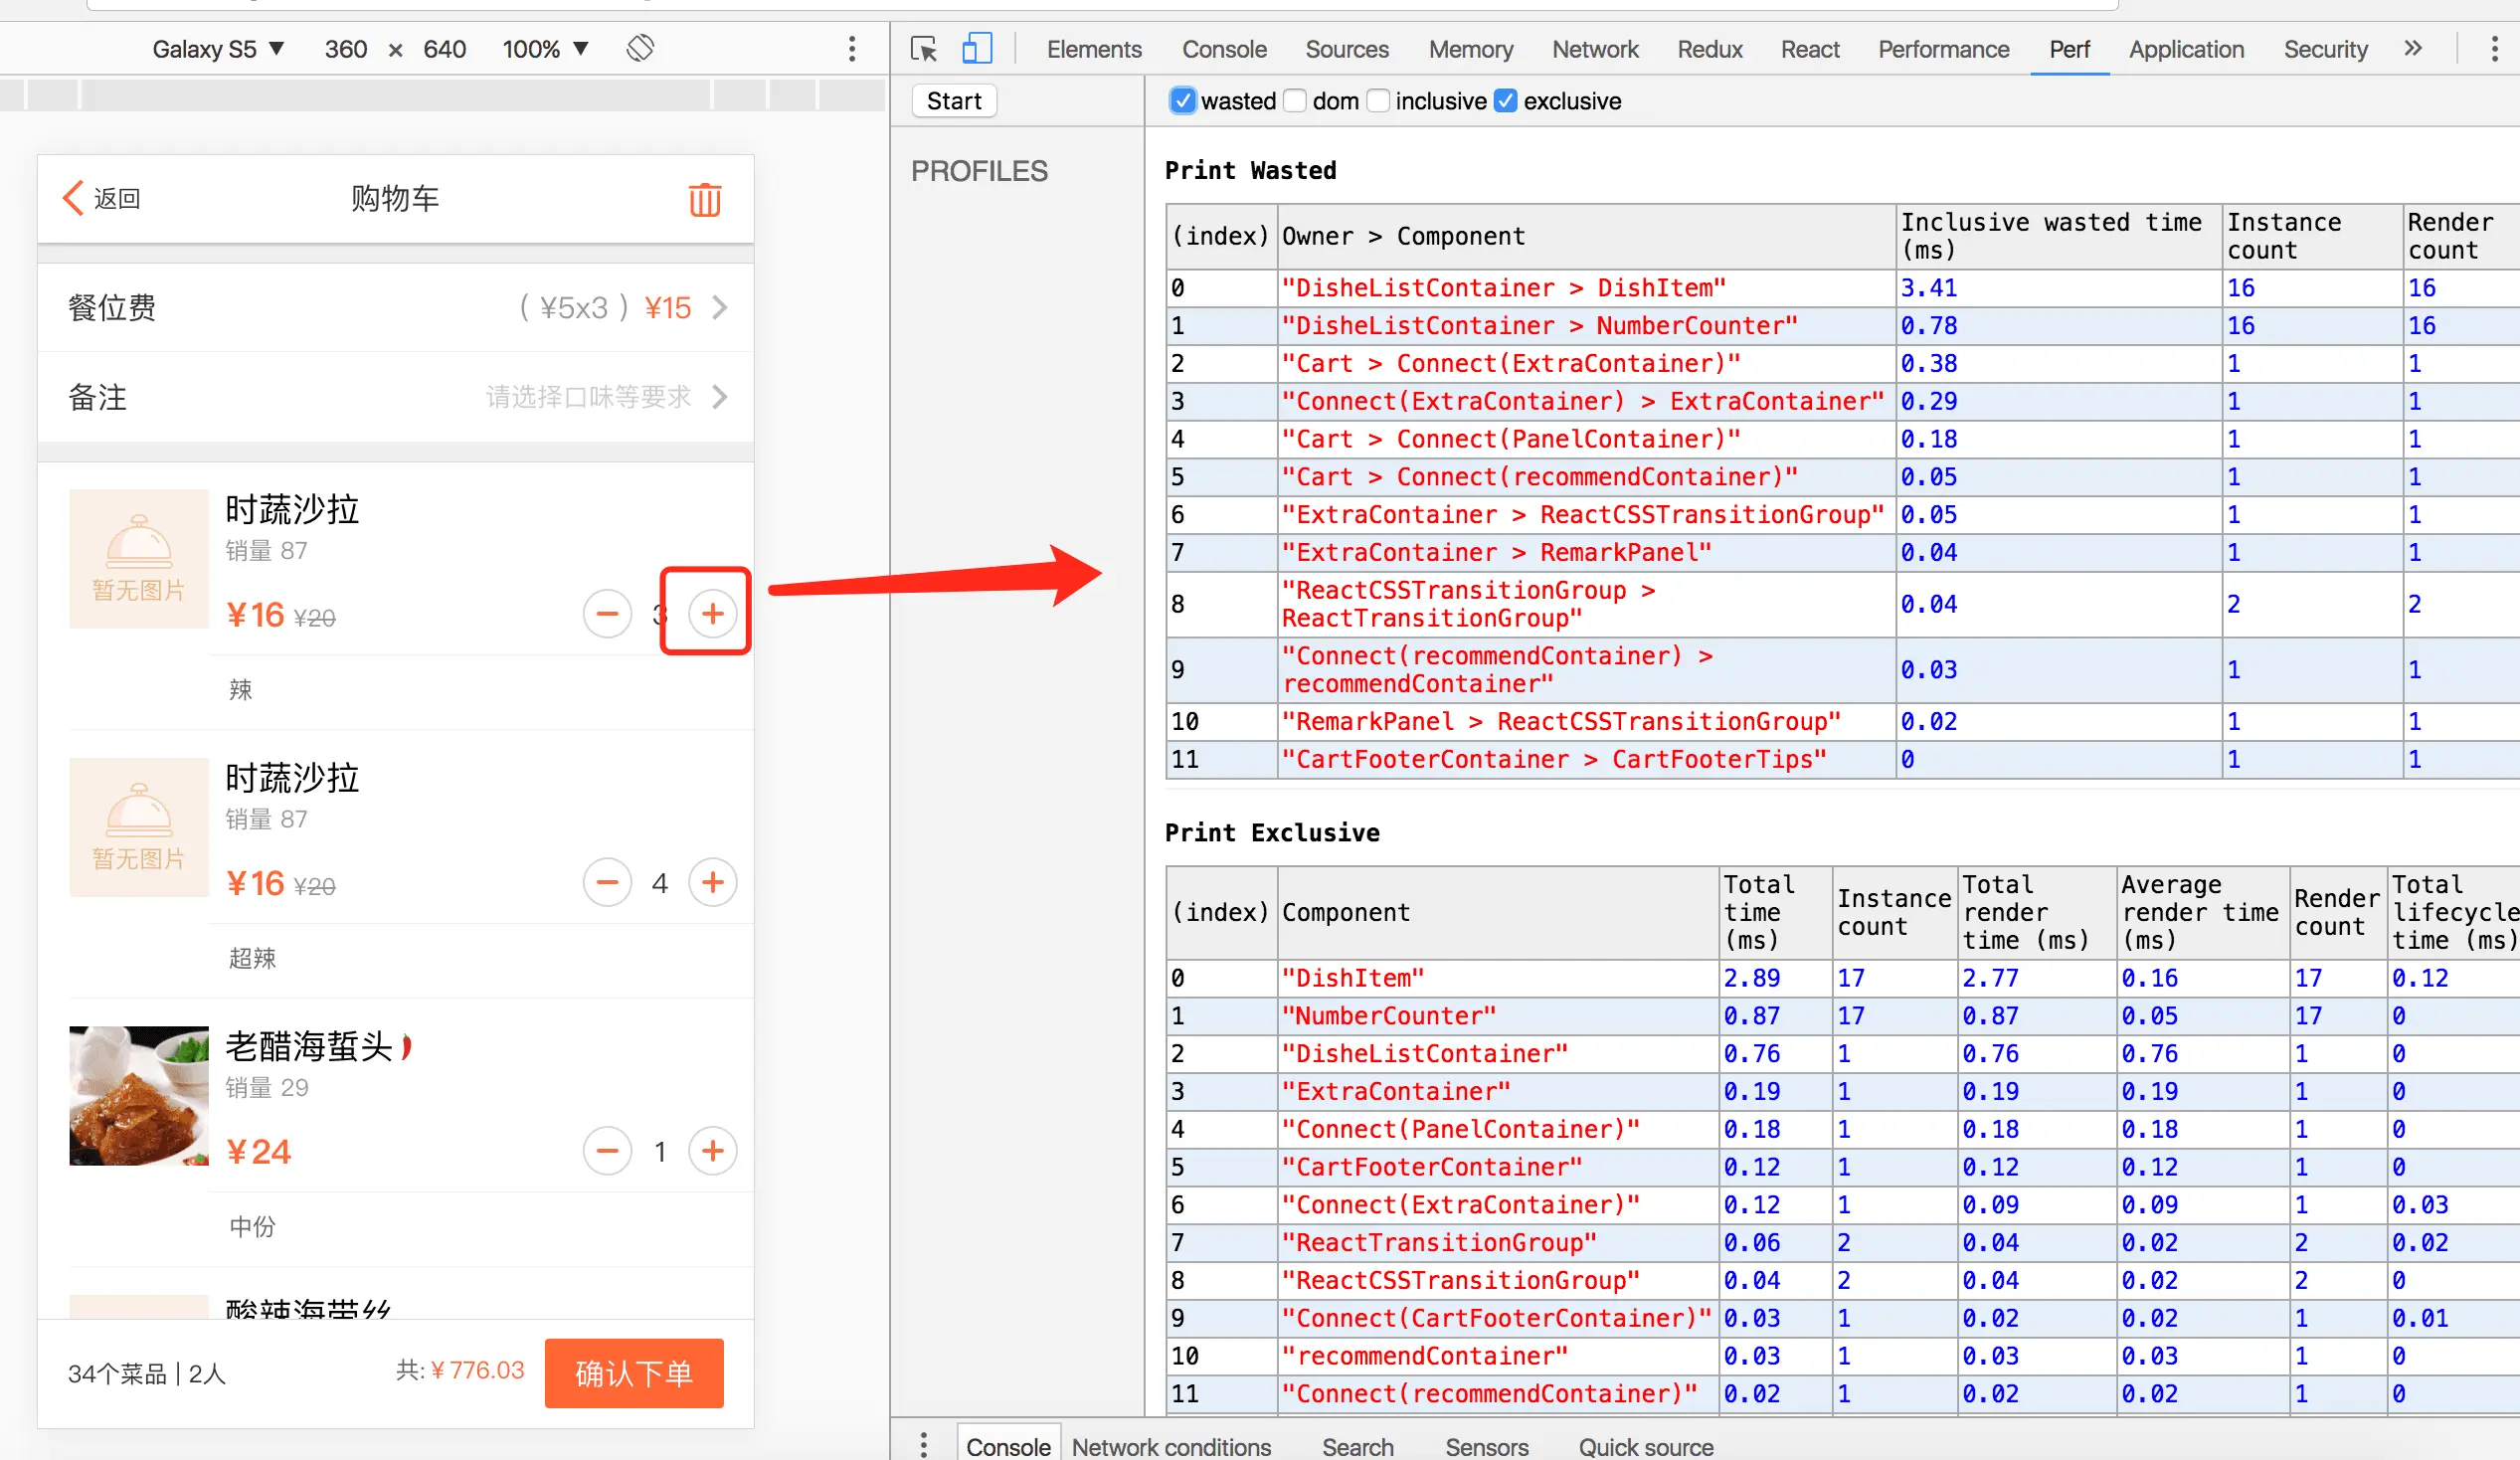Open the DevTools three-dot customize menu

coord(2494,49)
